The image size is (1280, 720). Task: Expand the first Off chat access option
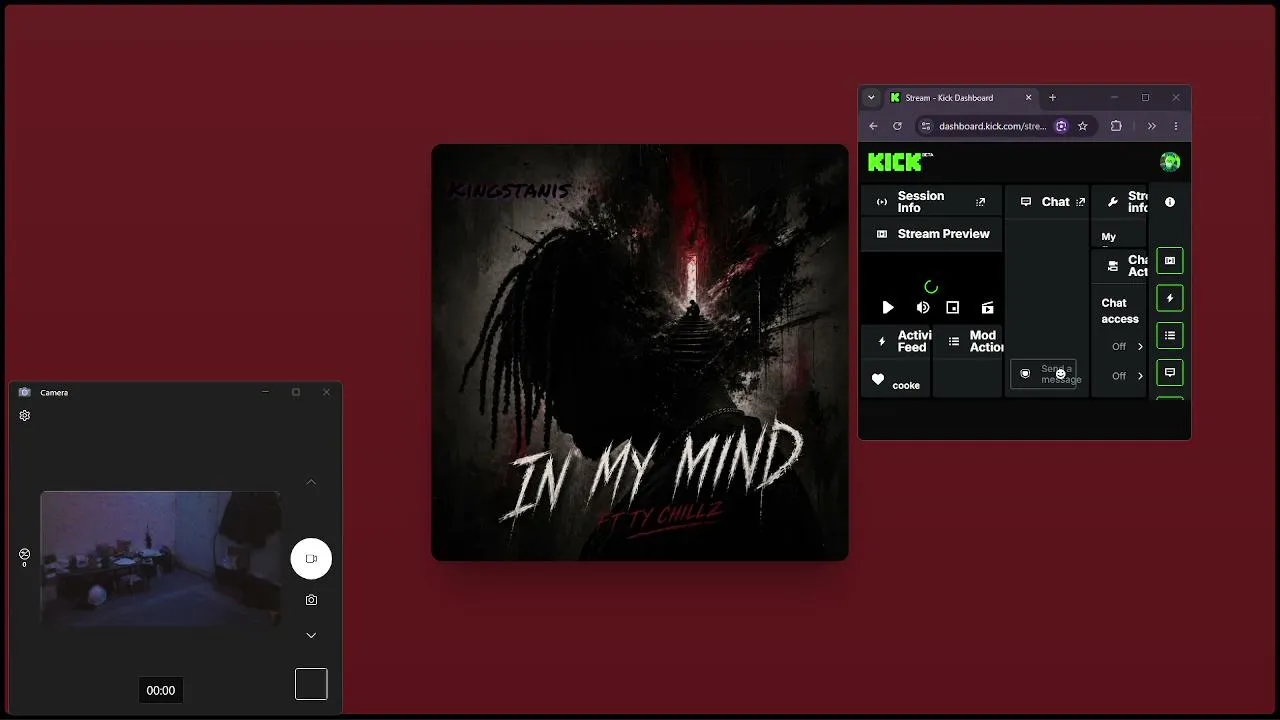tap(1127, 347)
